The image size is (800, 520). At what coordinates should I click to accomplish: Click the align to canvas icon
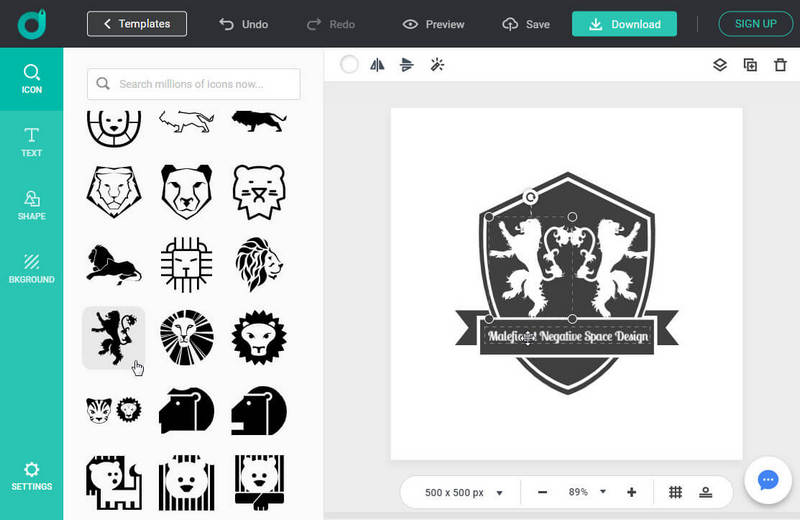tap(705, 492)
